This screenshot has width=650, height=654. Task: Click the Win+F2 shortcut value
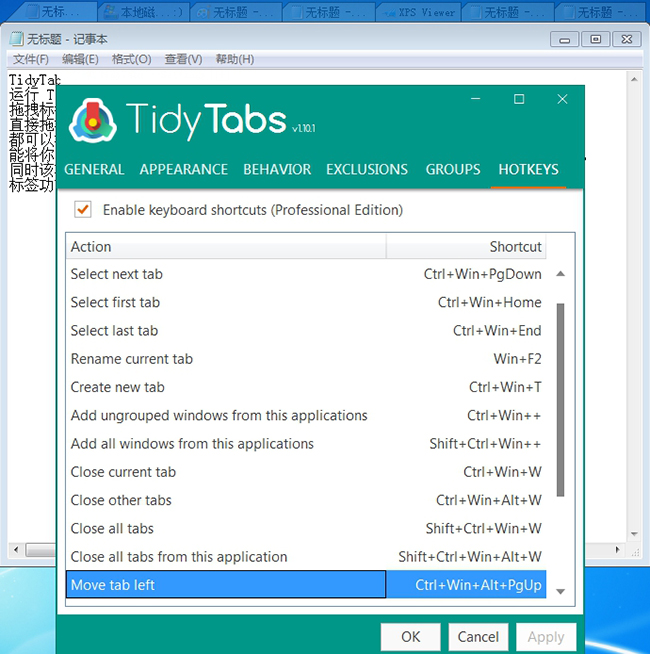pos(517,359)
